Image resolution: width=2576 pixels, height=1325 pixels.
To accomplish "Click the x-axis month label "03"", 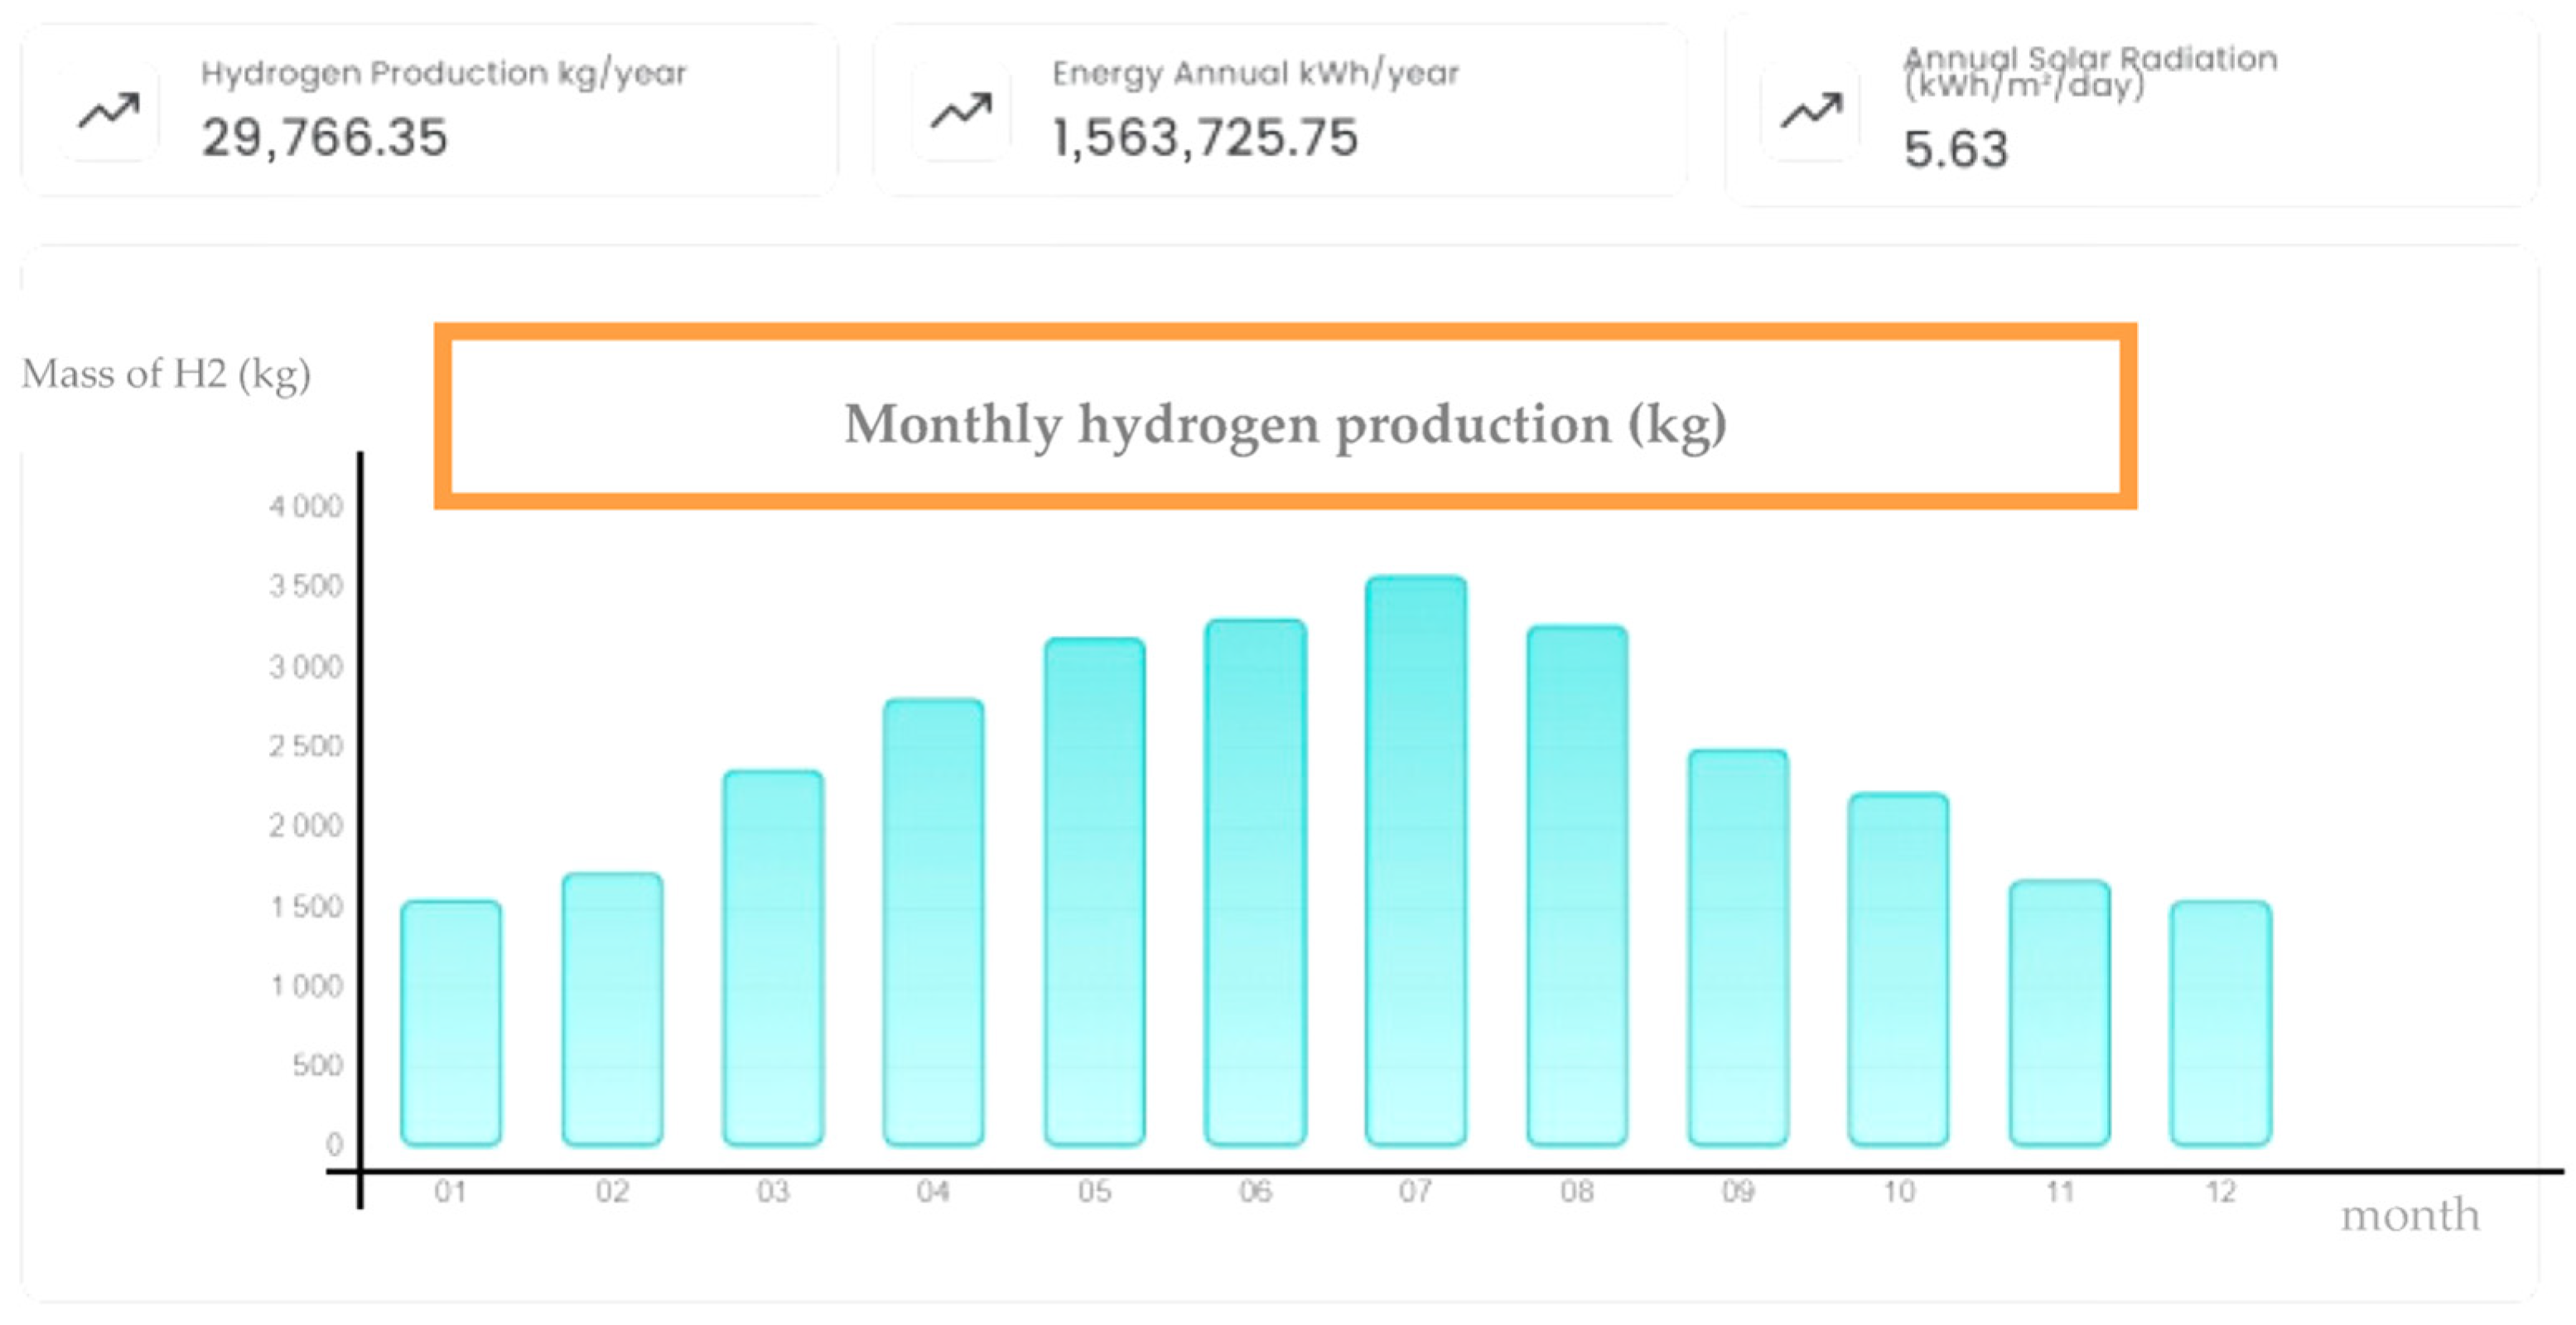I will (x=773, y=1192).
